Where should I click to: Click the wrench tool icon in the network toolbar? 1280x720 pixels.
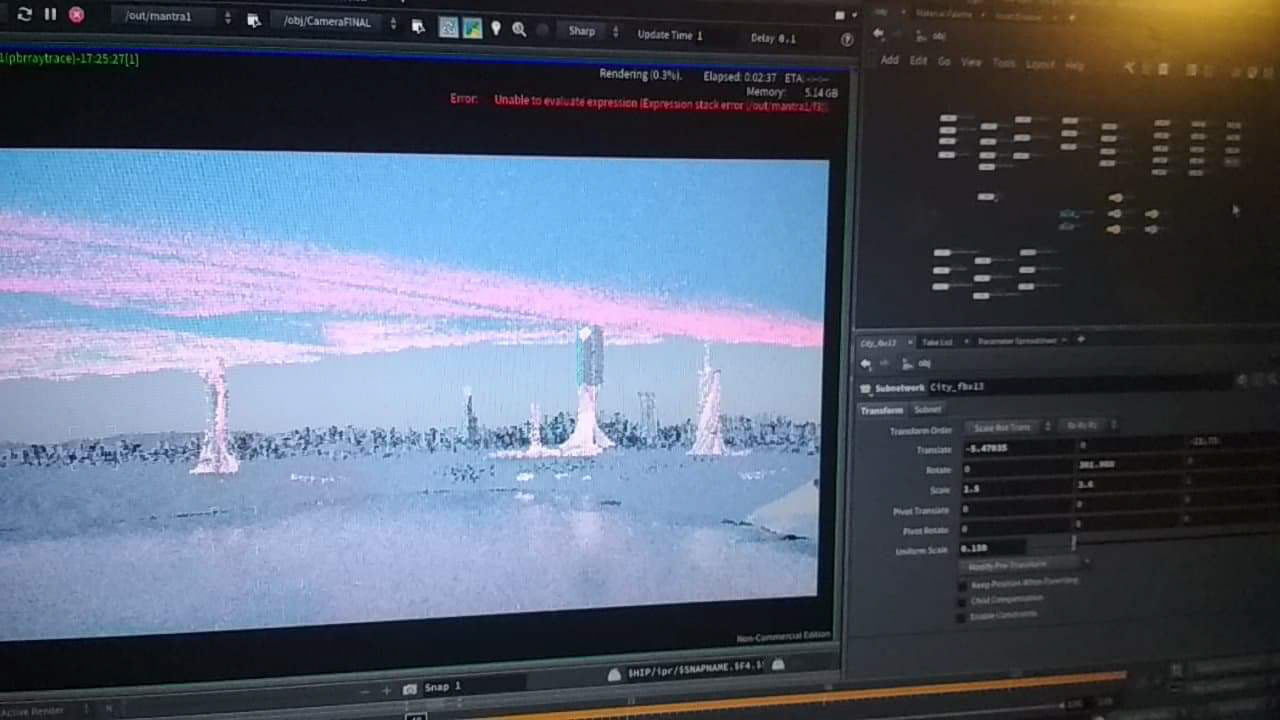pos(1129,68)
